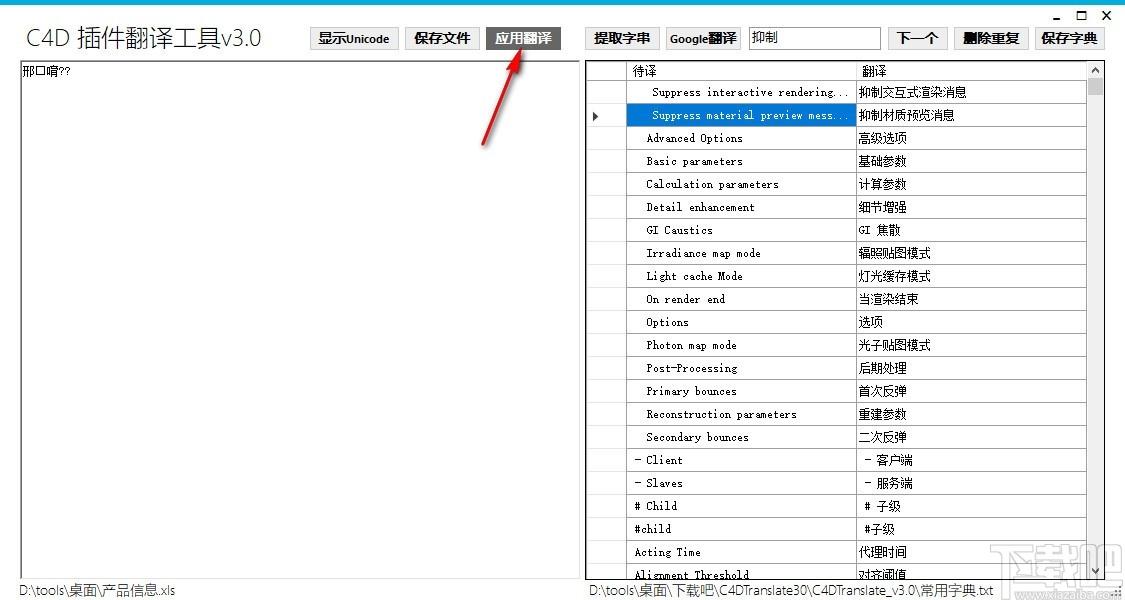Sort by the 翻译 column header
1125x600 pixels.
(x=971, y=70)
